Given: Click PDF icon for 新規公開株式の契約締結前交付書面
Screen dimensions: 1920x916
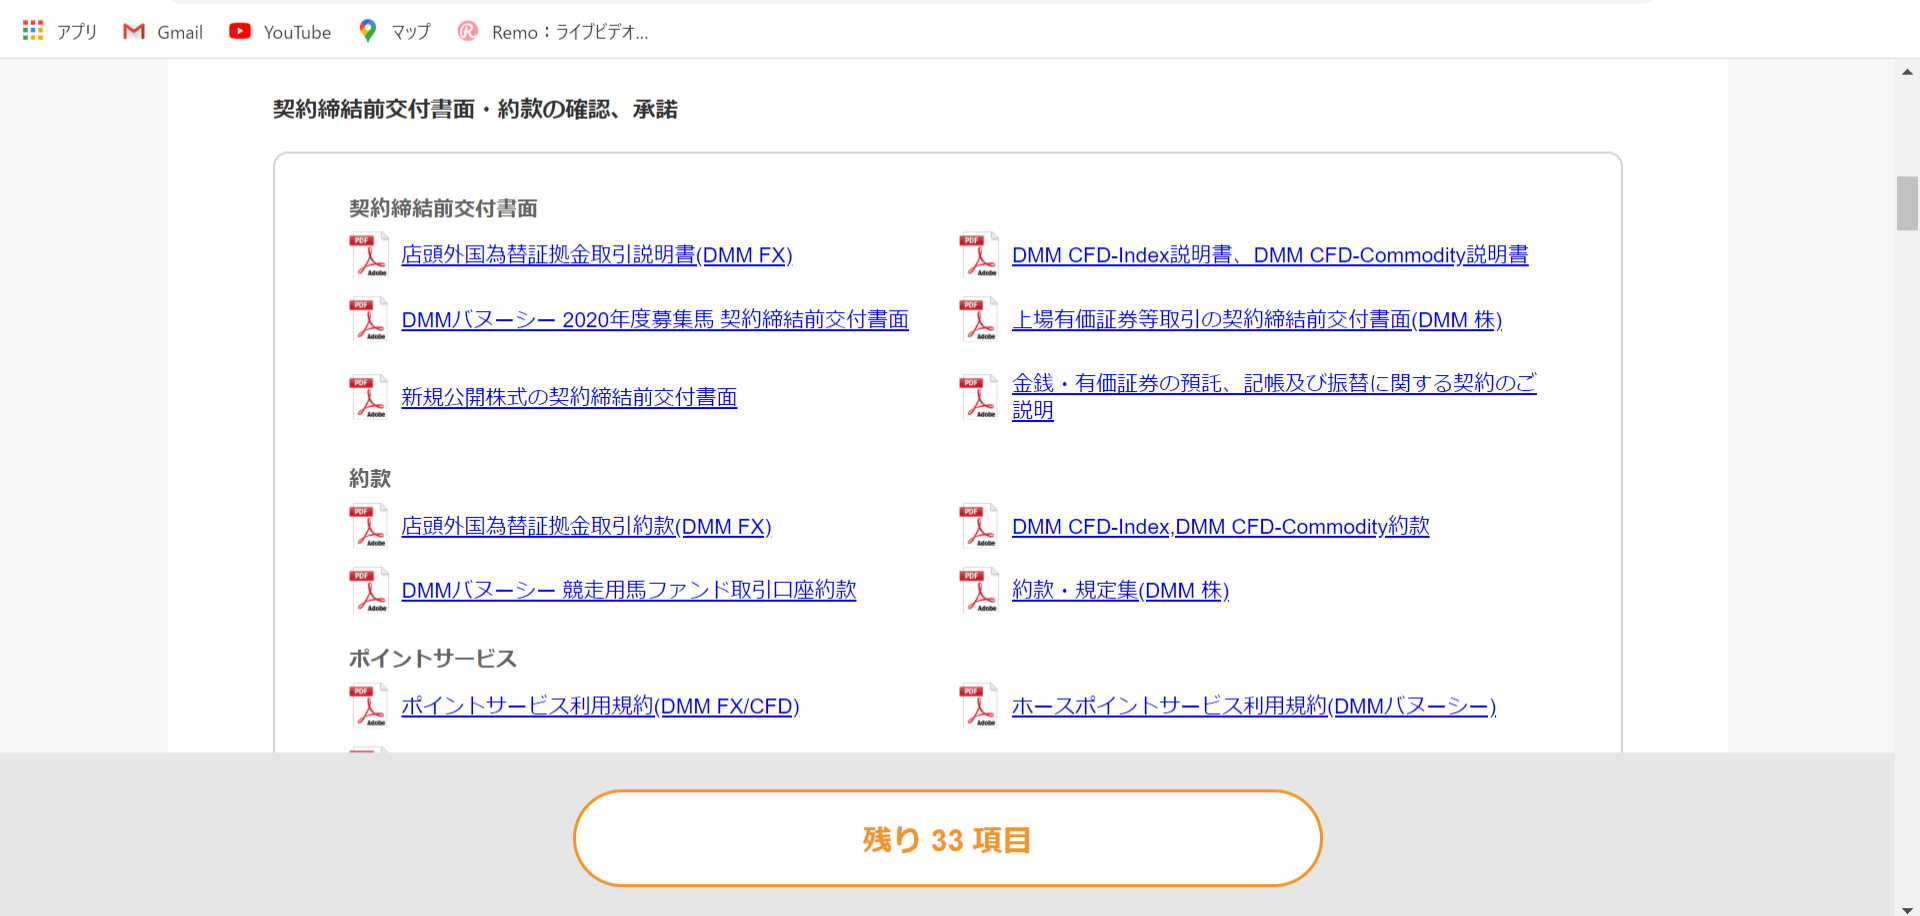Looking at the screenshot, I should (368, 397).
